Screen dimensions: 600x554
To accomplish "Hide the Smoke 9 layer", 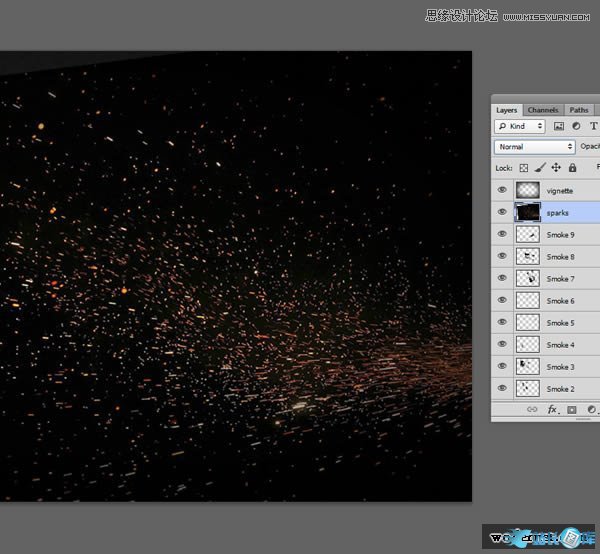I will [x=502, y=234].
